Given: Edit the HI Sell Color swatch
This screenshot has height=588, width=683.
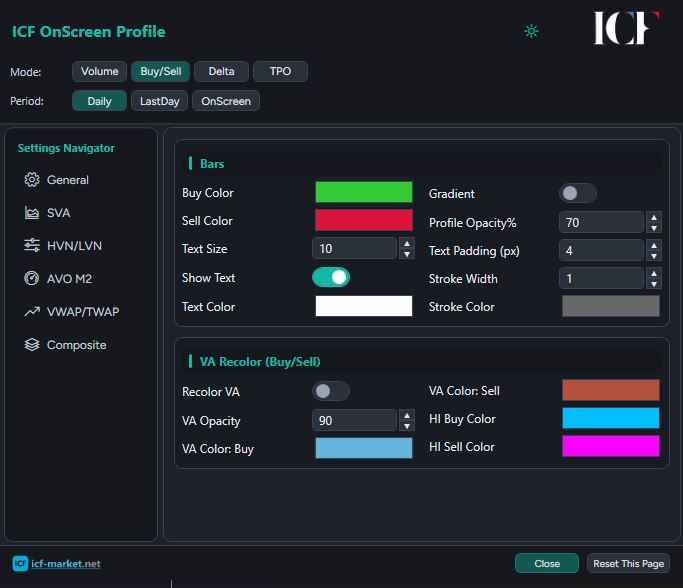Looking at the screenshot, I should coord(611,446).
